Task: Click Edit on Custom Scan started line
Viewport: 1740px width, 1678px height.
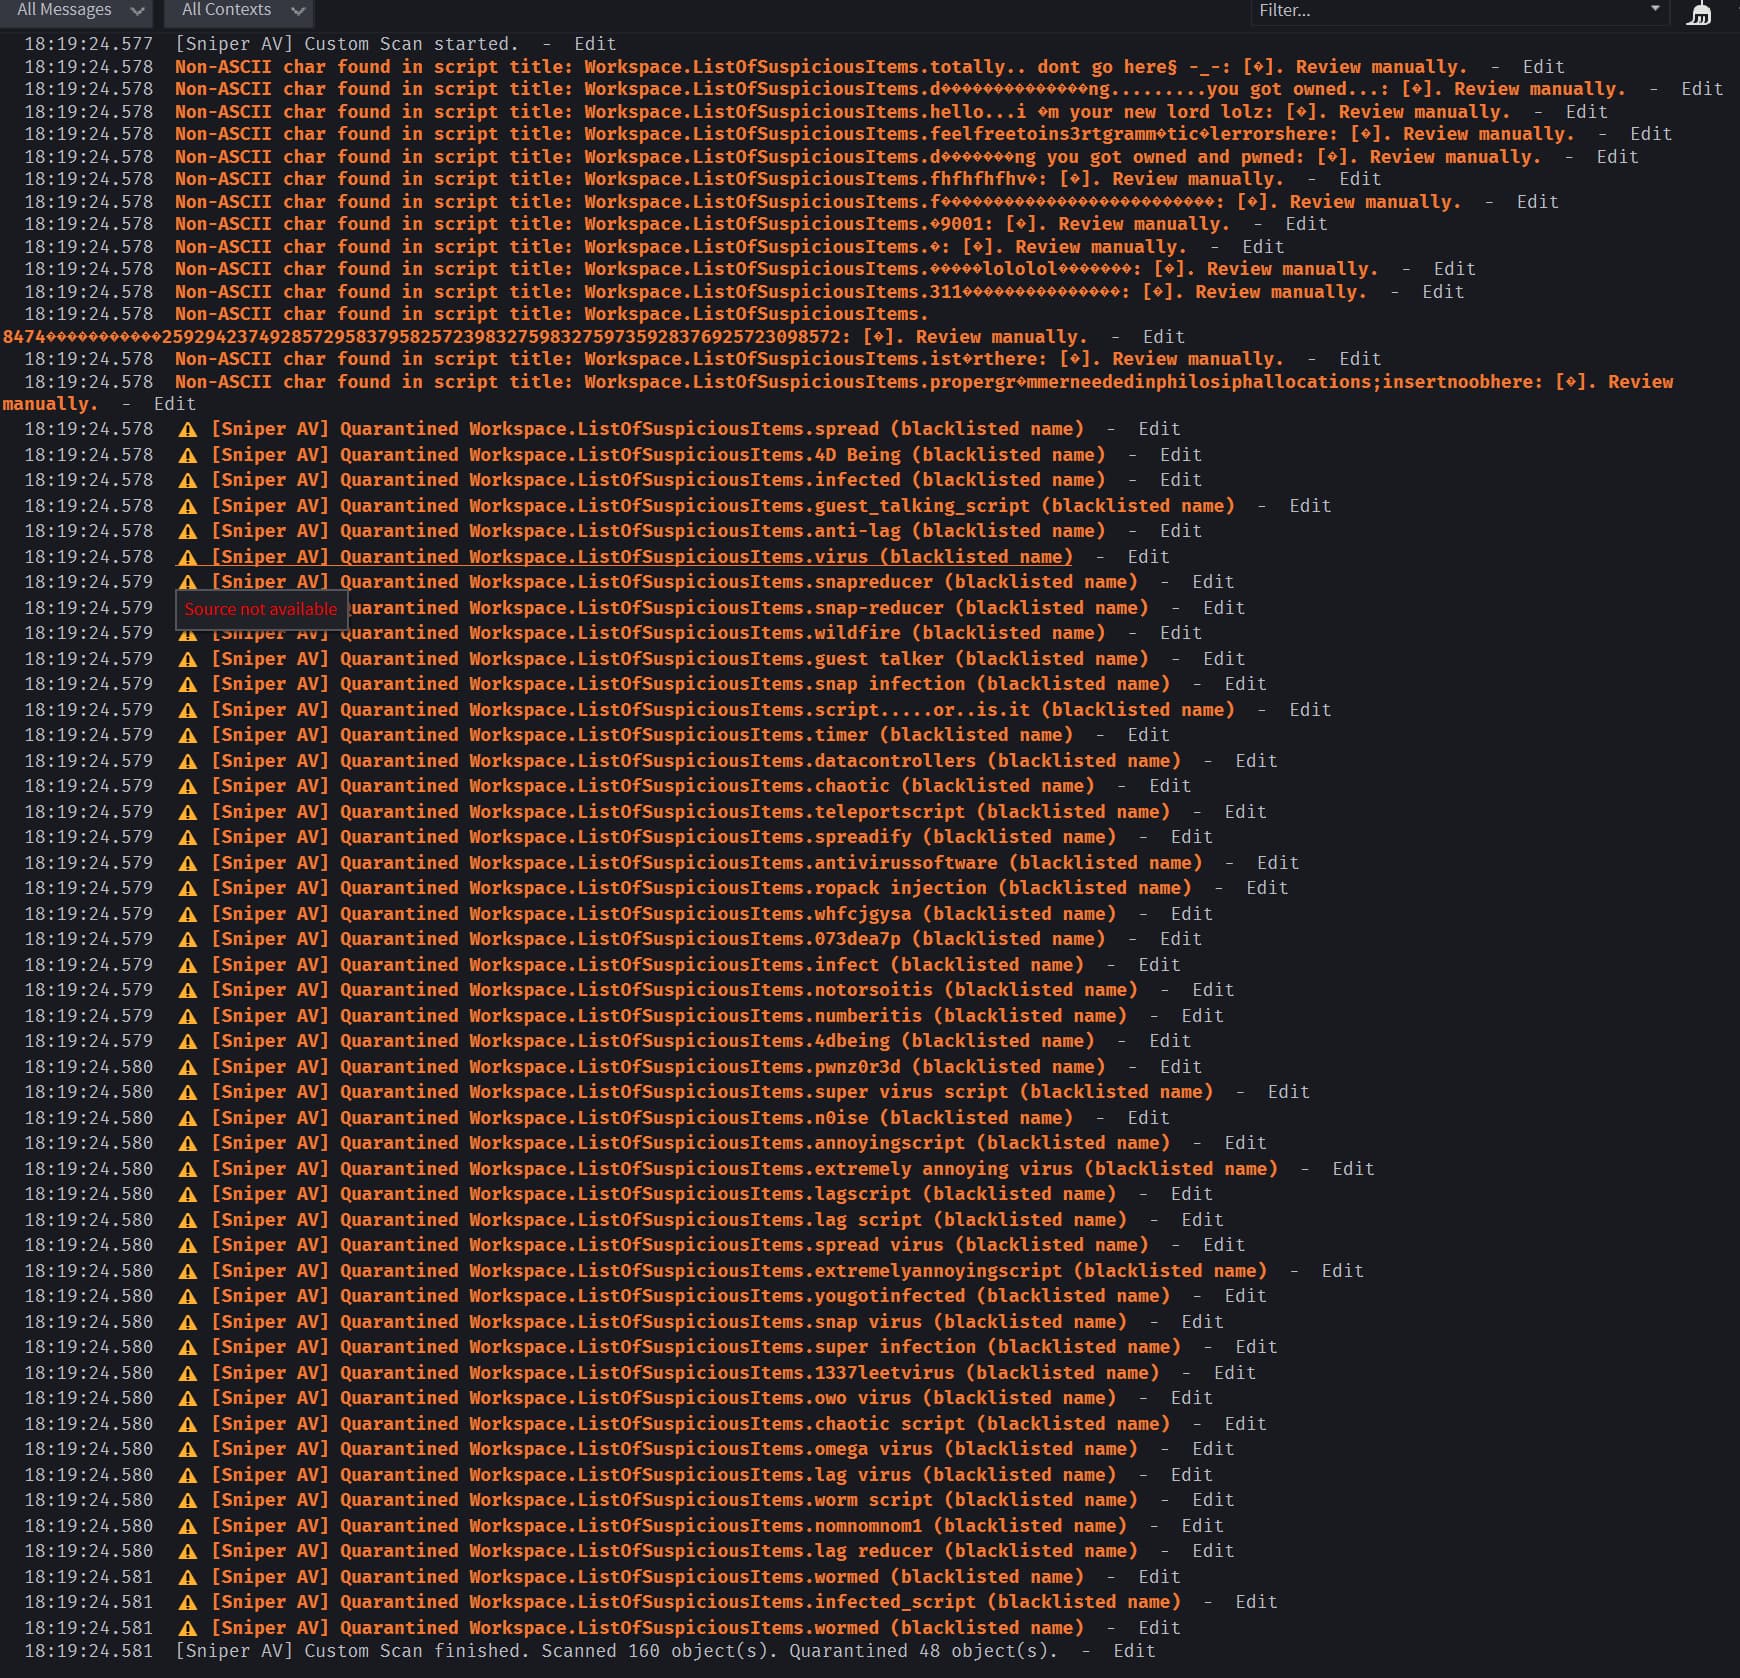Action: [595, 44]
